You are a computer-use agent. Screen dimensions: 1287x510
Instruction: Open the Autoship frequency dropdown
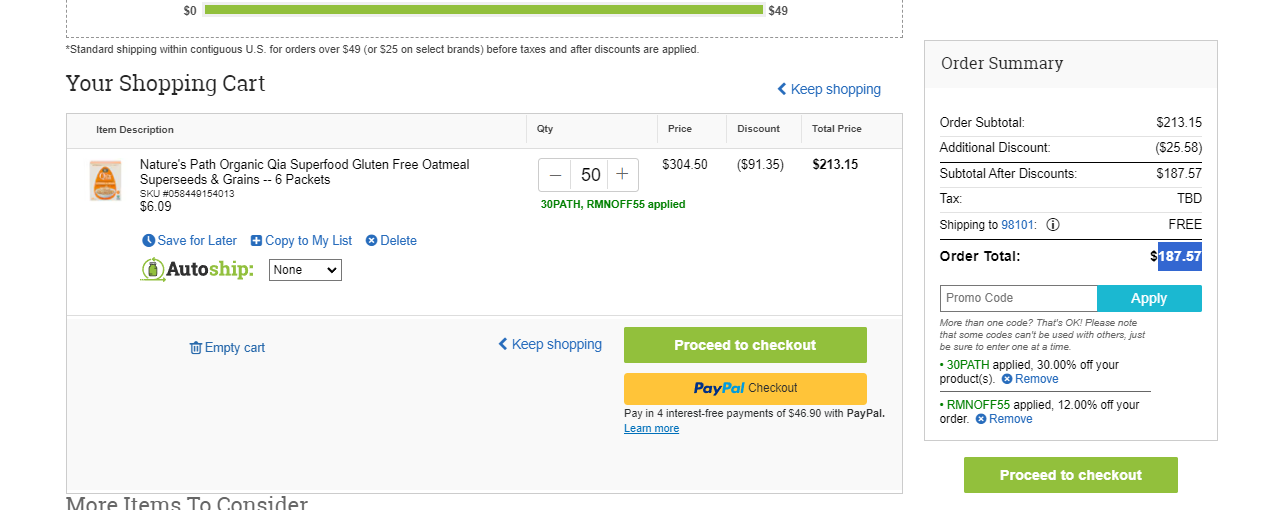coord(305,270)
